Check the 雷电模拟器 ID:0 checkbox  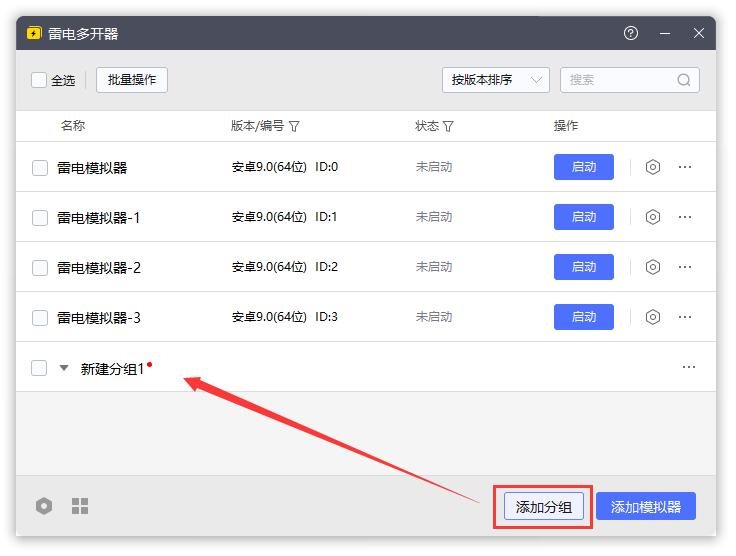click(x=40, y=168)
